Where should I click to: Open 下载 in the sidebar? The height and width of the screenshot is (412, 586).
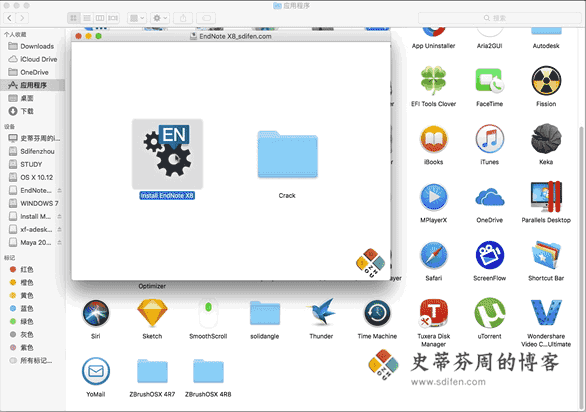pos(33,111)
